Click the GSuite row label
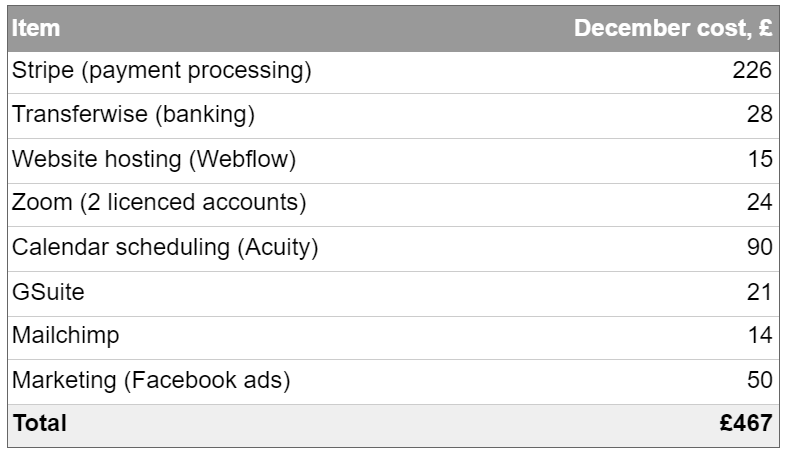This screenshot has width=790, height=452. [48, 292]
